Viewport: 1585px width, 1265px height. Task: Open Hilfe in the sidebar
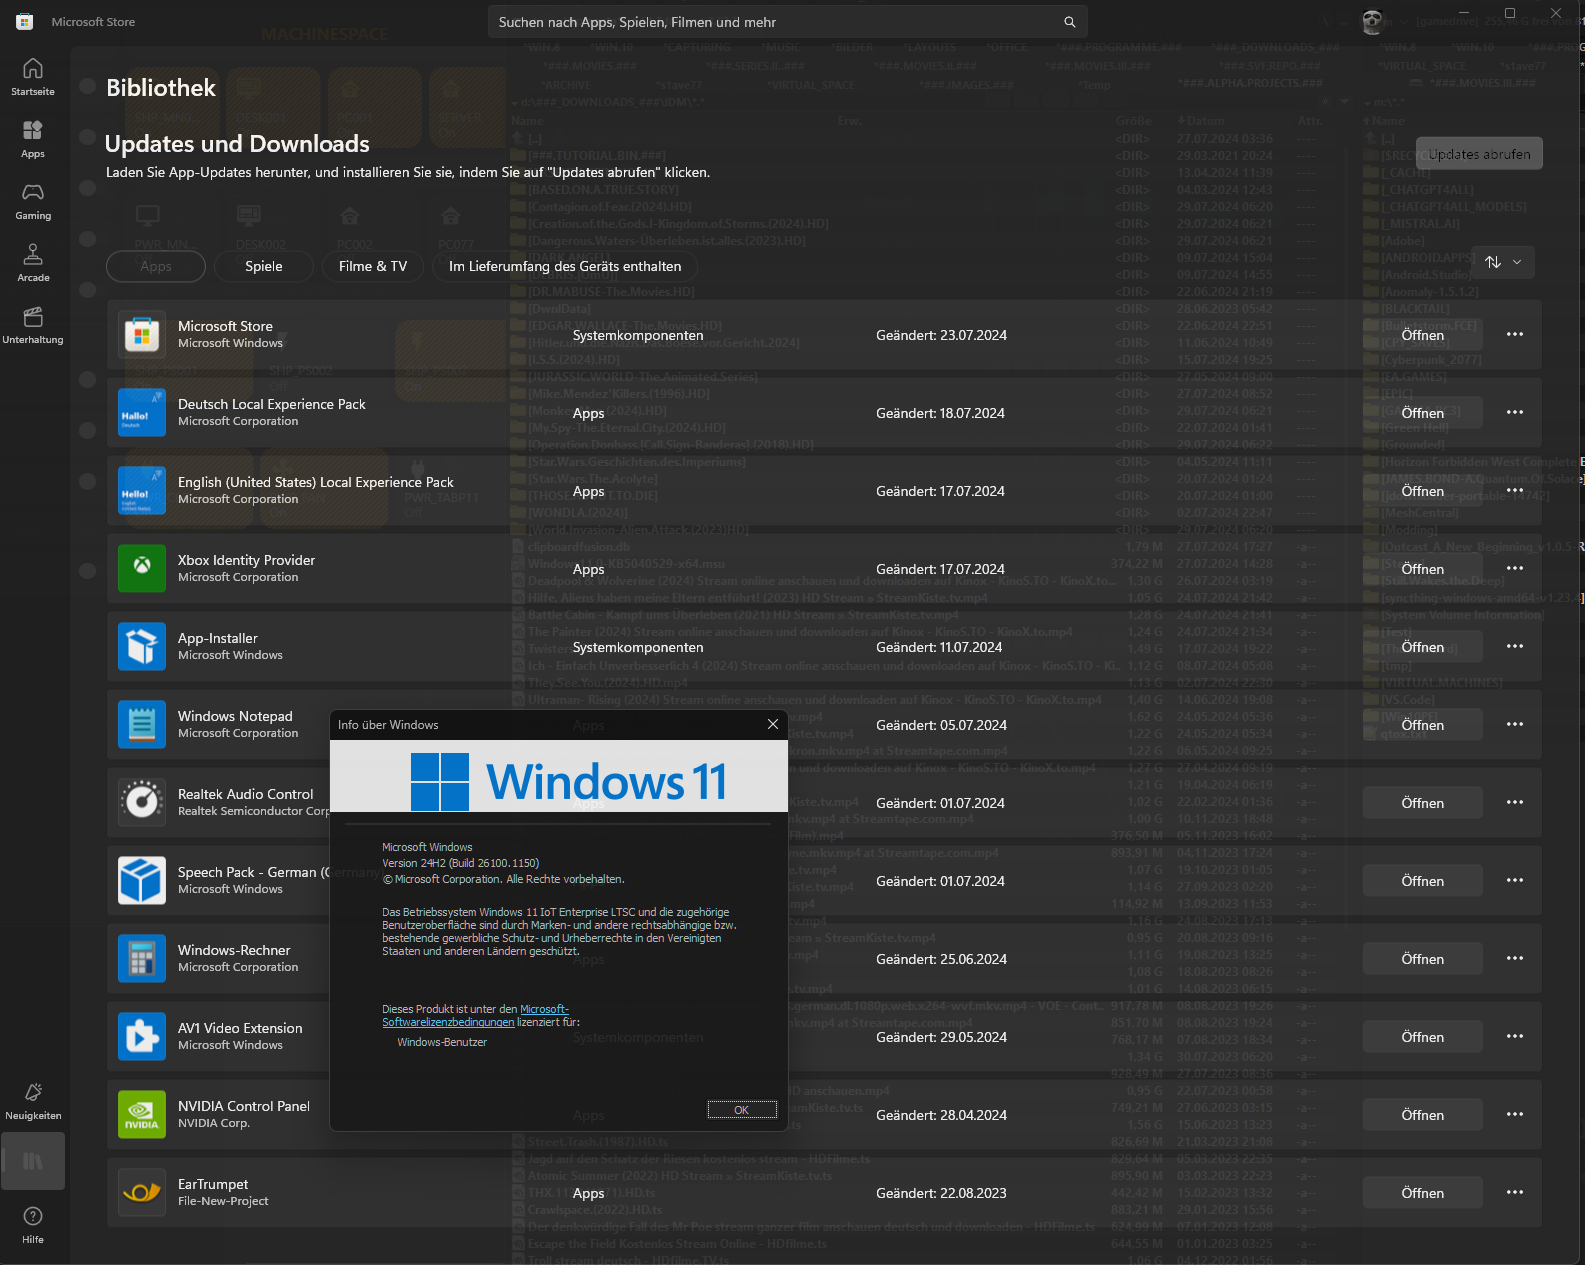coord(33,1224)
